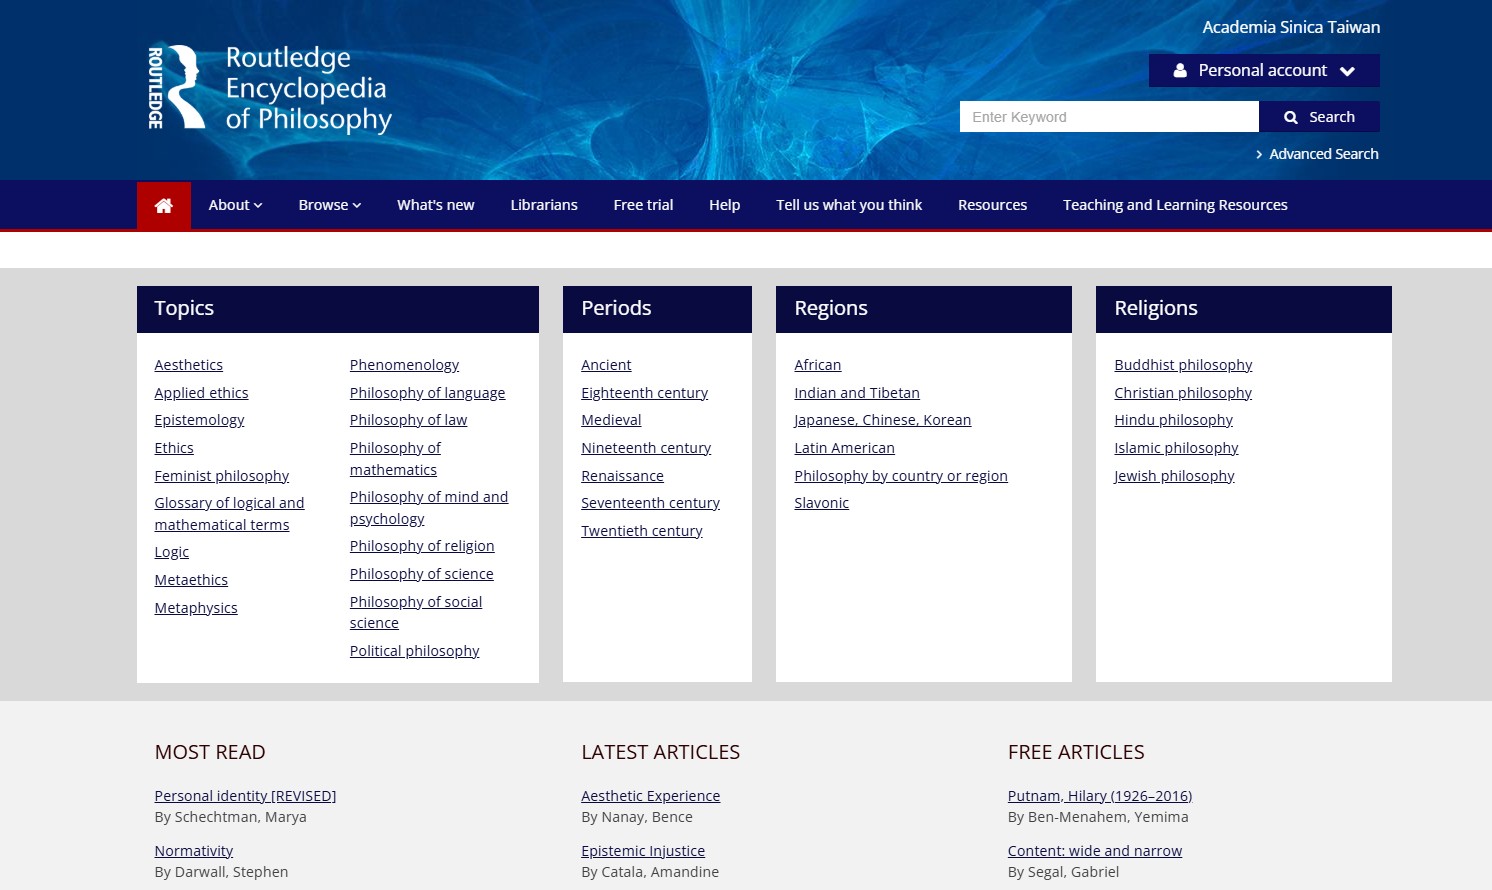Image resolution: width=1492 pixels, height=890 pixels.
Task: Open Hindu philosophy link
Action: [x=1173, y=420]
